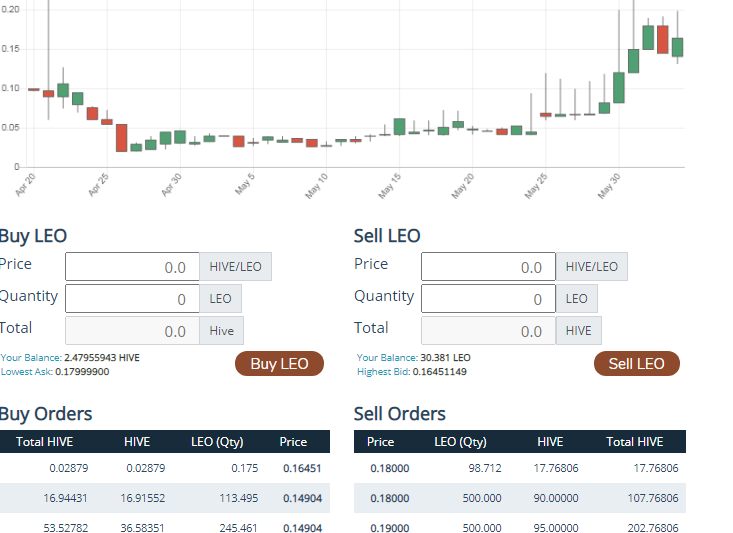Click the Buy LEO Total field

point(132,331)
